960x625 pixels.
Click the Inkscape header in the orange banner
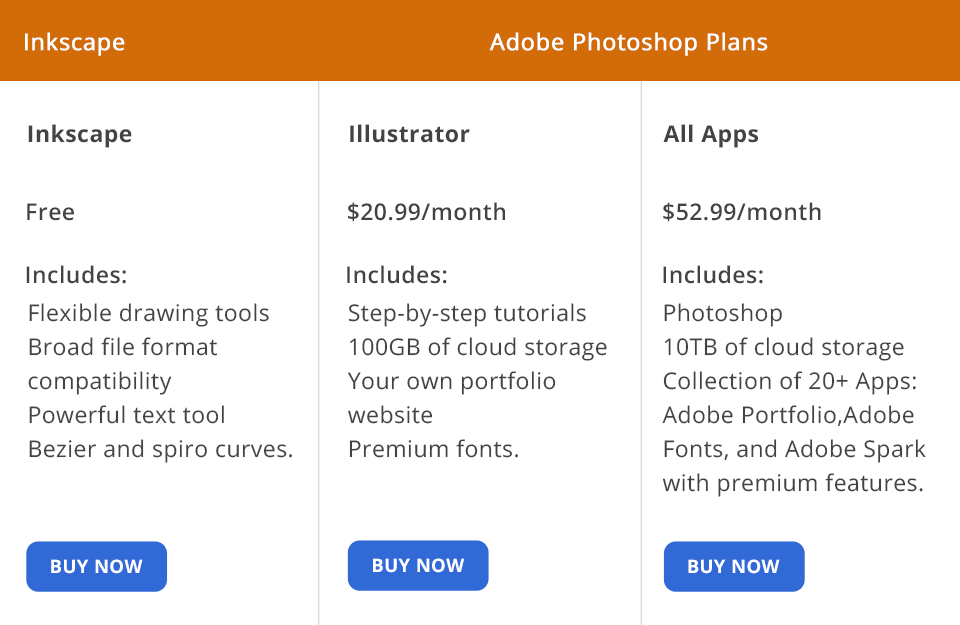(74, 42)
